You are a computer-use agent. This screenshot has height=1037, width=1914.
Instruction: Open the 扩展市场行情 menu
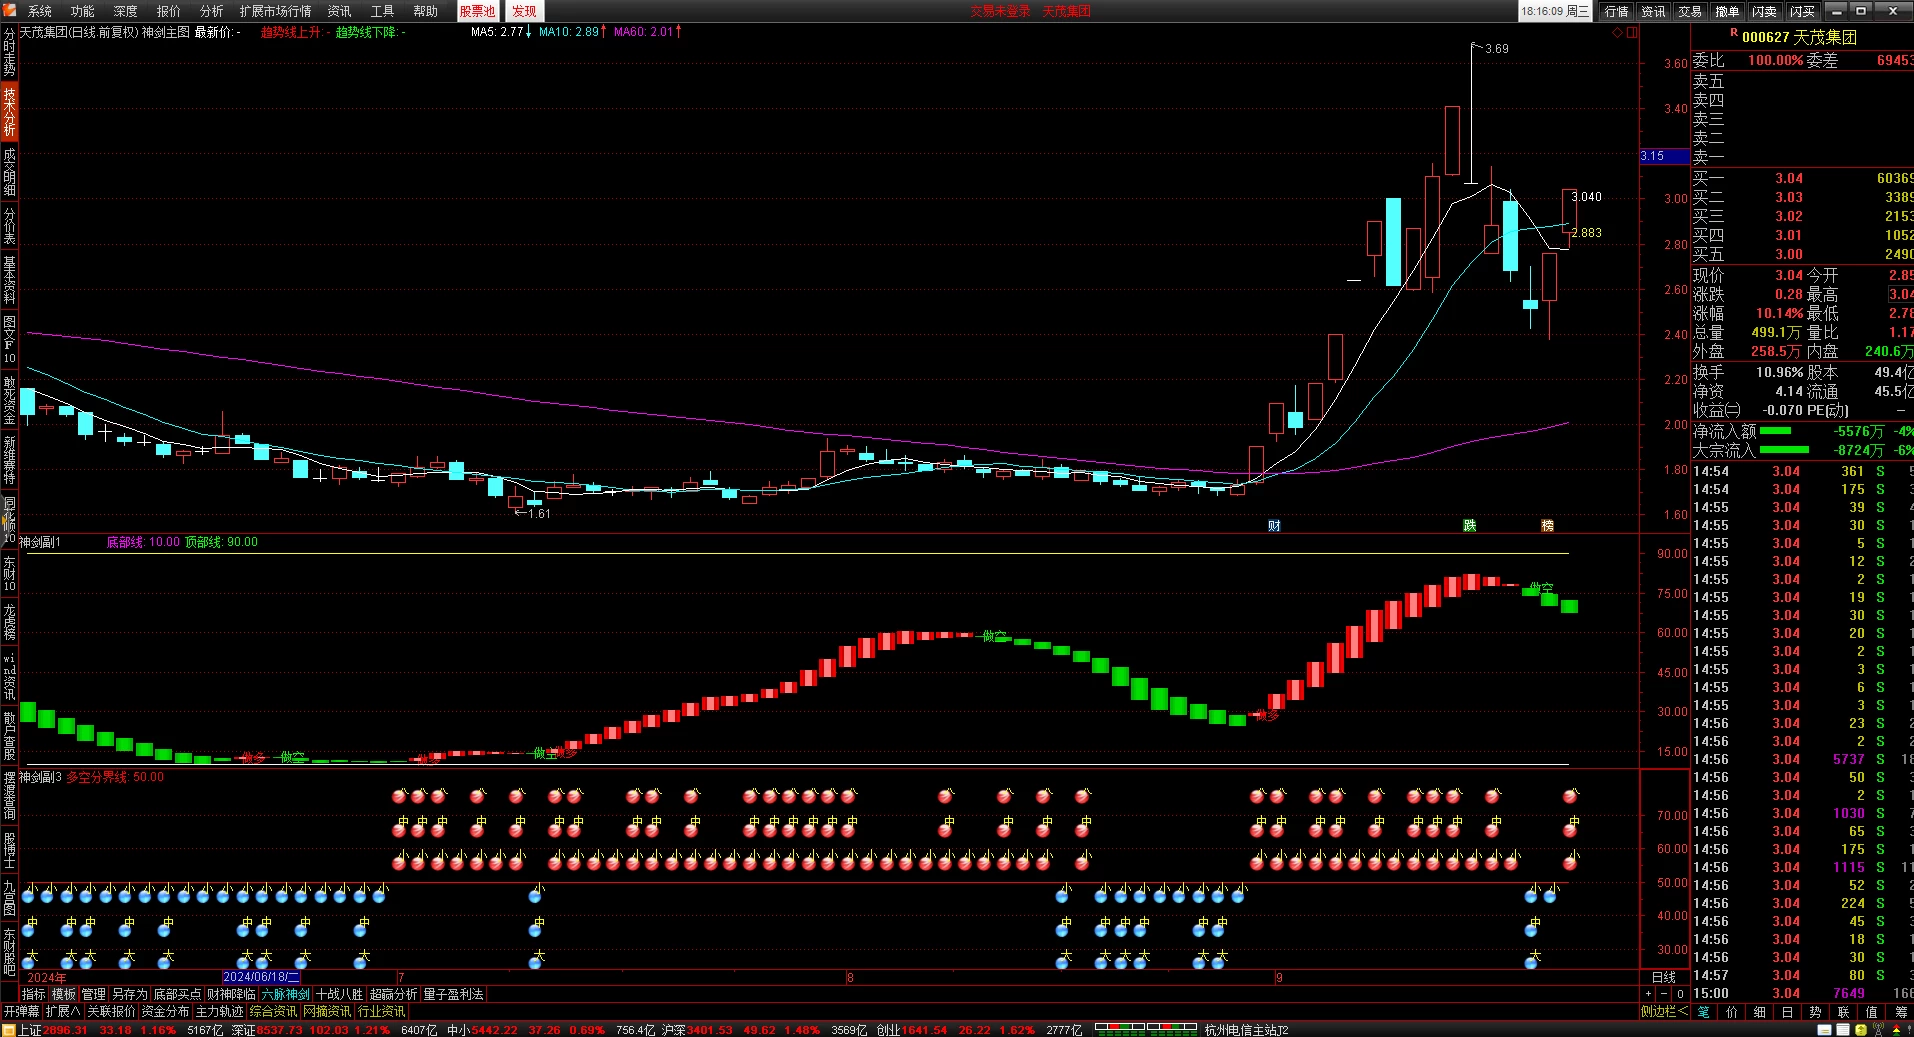[275, 11]
